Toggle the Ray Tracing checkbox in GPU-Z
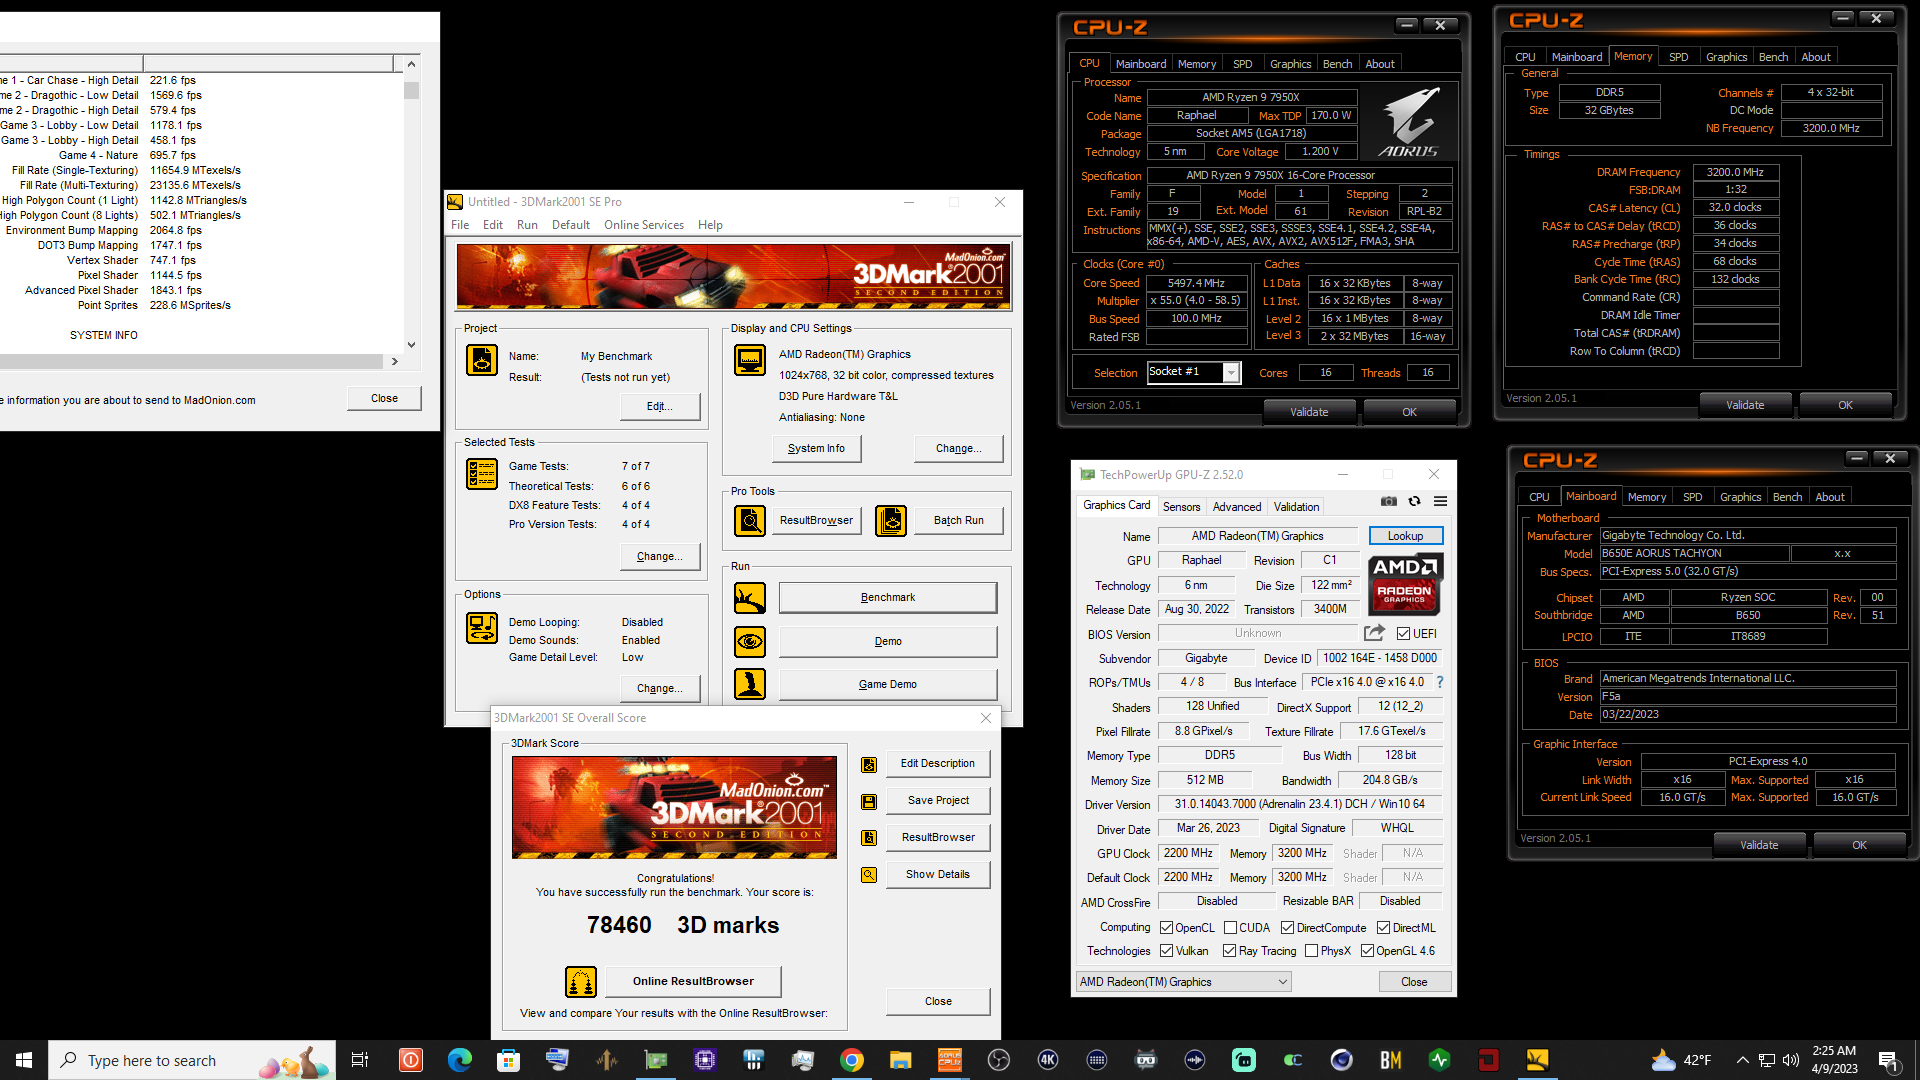 point(1230,951)
